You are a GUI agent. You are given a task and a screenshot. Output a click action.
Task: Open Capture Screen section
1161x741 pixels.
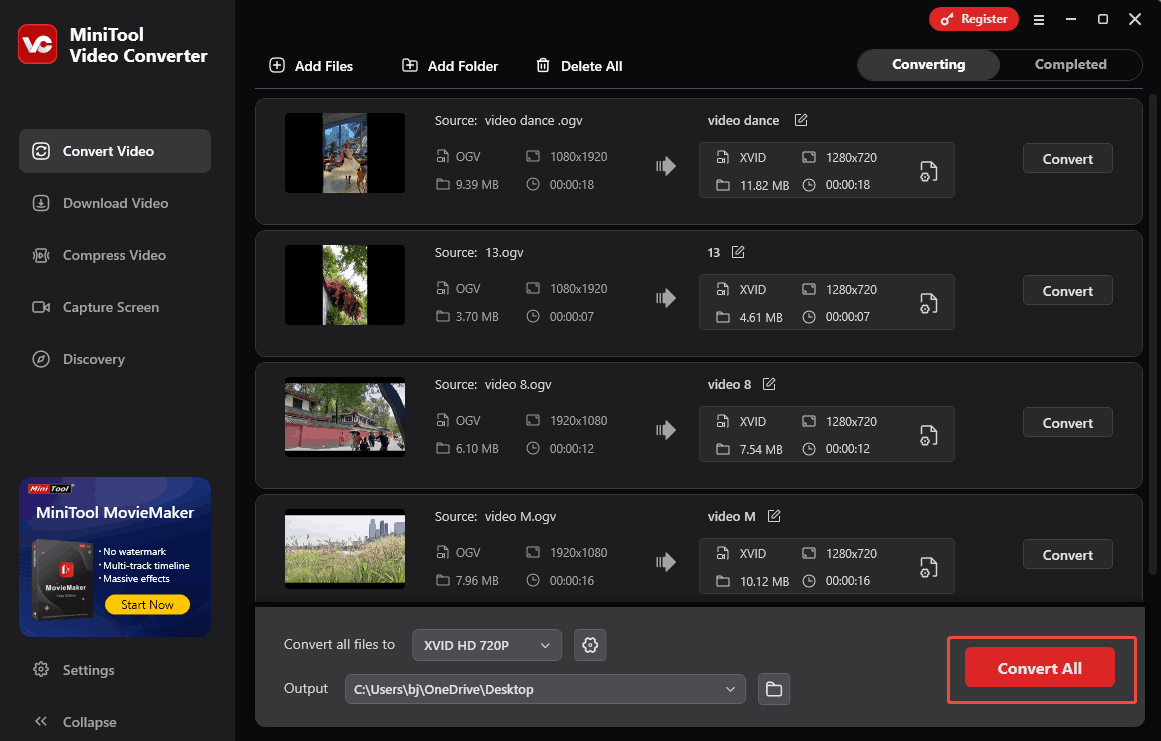[115, 306]
